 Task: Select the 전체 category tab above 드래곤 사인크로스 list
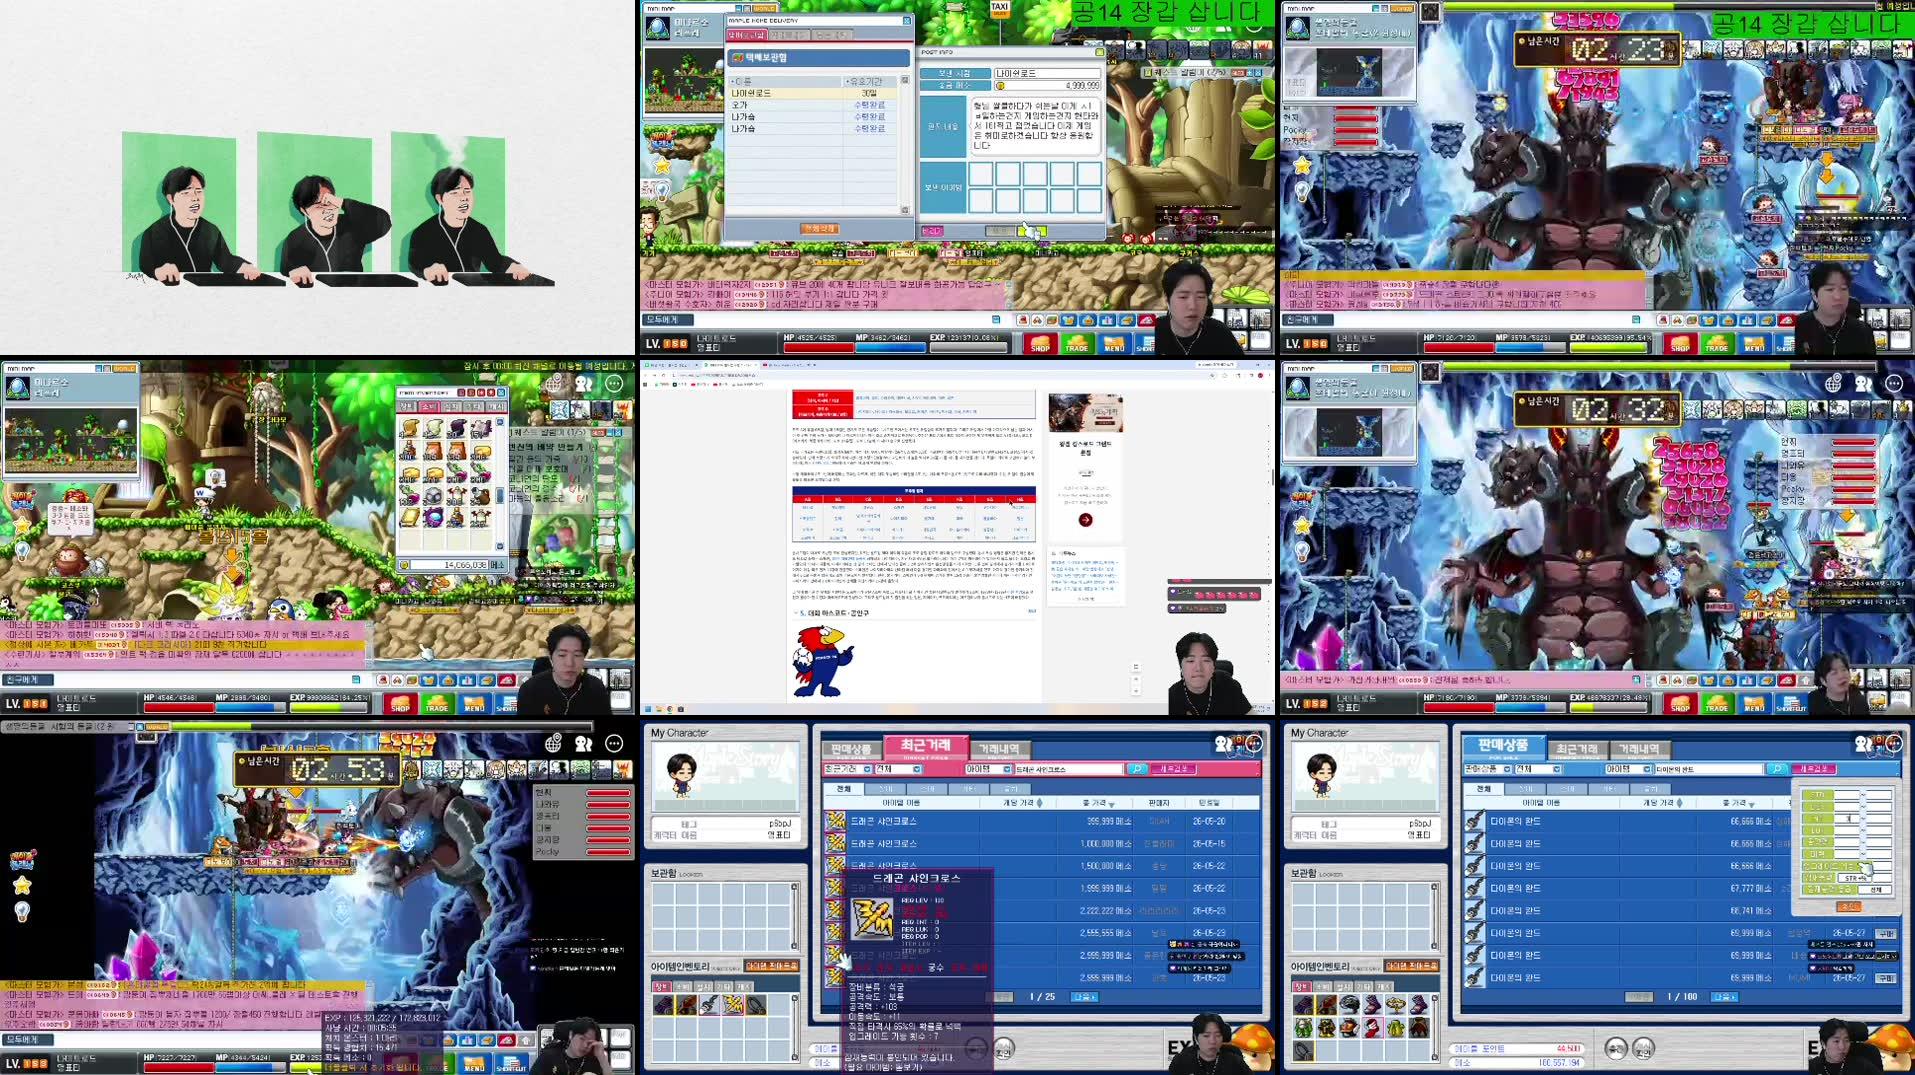click(x=843, y=789)
